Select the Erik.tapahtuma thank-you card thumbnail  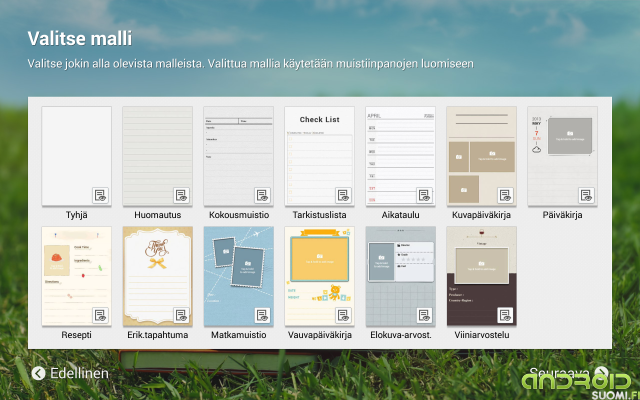point(158,276)
